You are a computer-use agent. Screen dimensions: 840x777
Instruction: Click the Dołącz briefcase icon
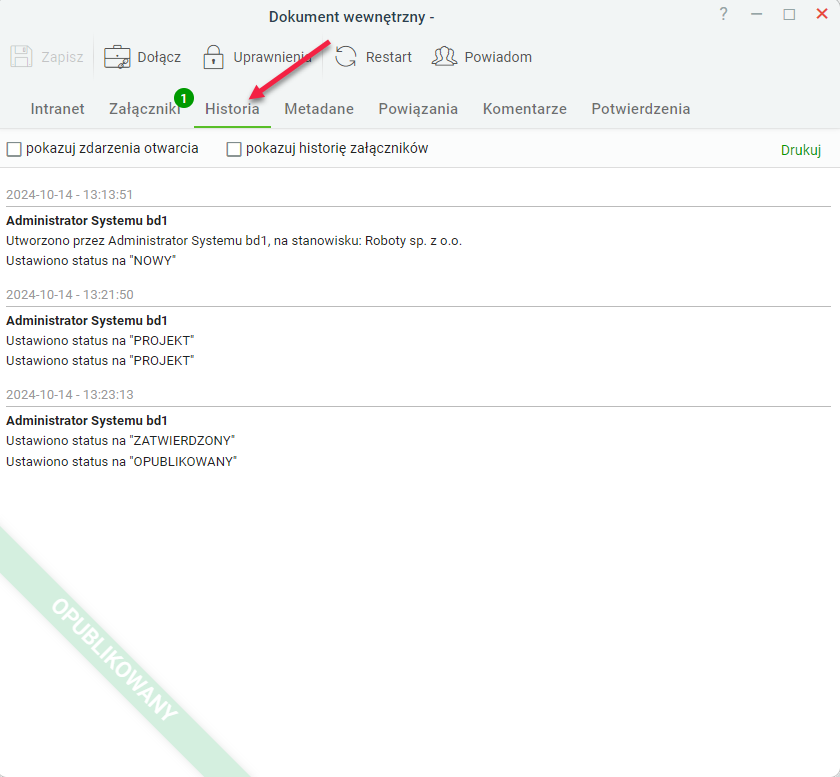117,57
